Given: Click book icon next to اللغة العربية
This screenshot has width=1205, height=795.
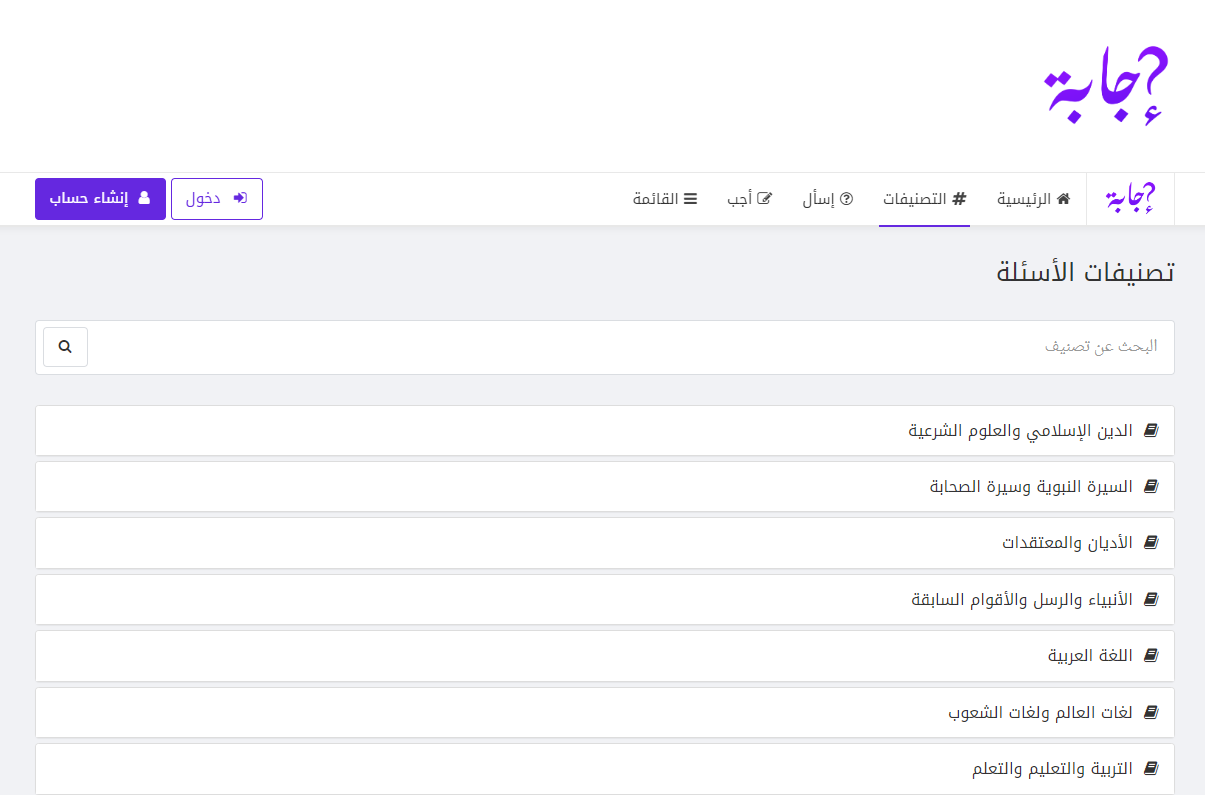Looking at the screenshot, I should [x=1151, y=656].
